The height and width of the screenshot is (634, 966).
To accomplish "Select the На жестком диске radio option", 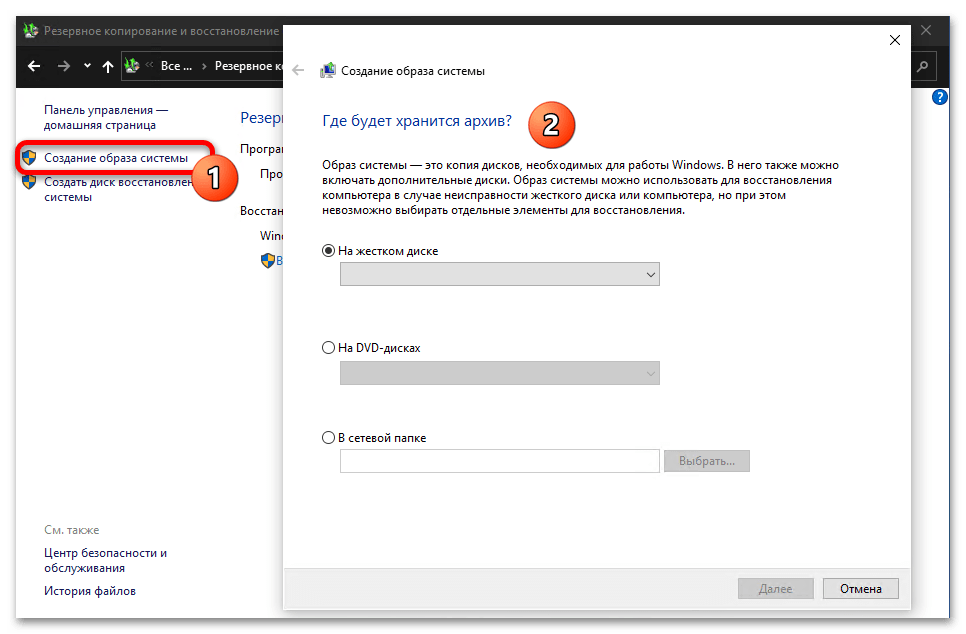I will 329,251.
